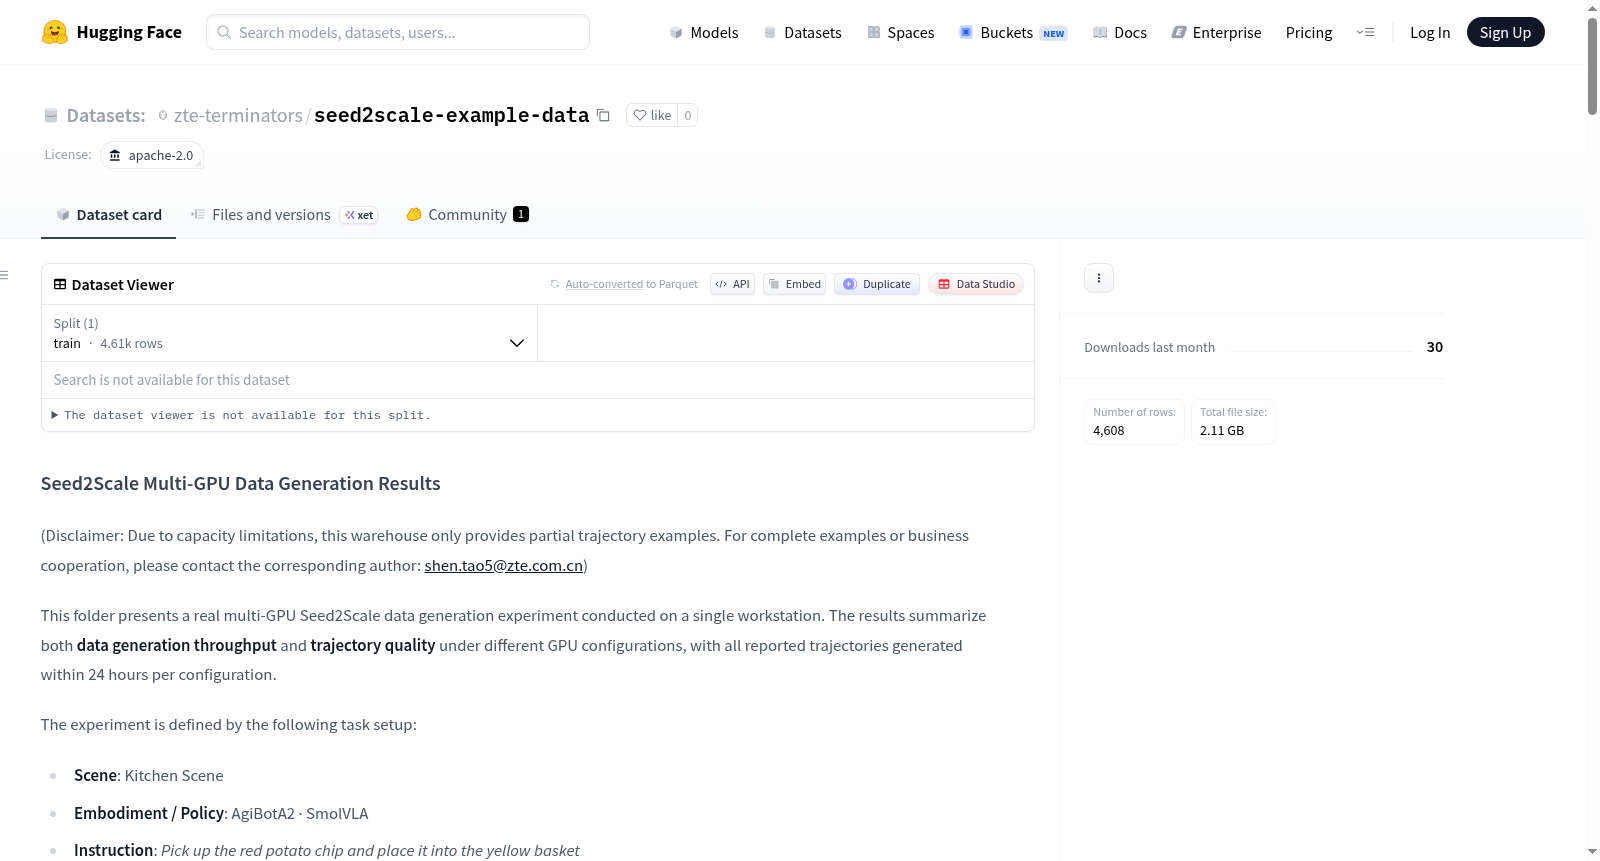This screenshot has width=1600, height=861.
Task: Click the Hugging Face logo icon
Action: tap(55, 32)
